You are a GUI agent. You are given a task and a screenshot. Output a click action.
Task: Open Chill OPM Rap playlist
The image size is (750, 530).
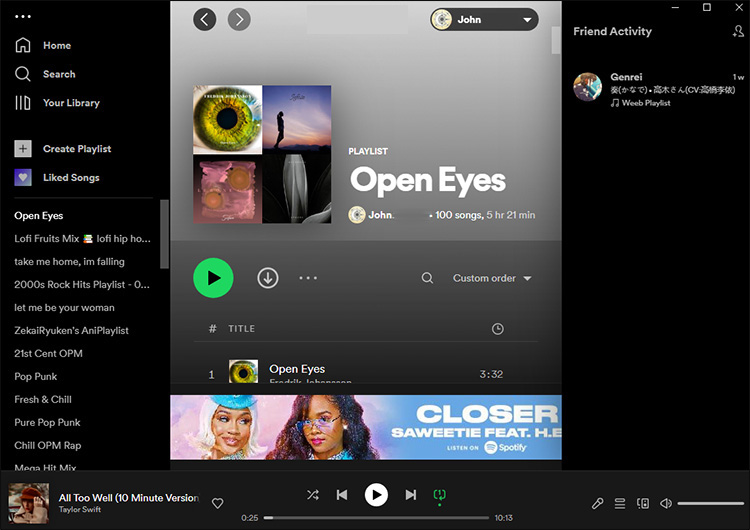pos(48,445)
